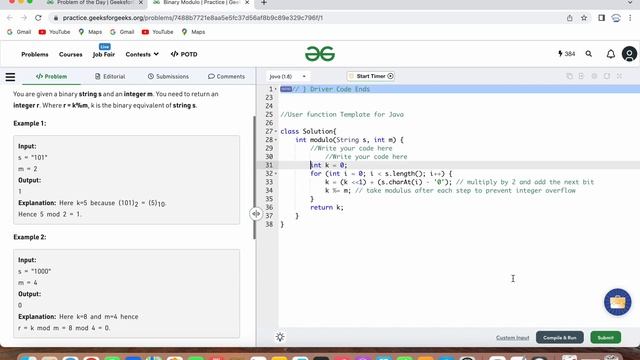This screenshot has width=640, height=360.
Task: Open the Chrome three-dot menu
Action: pos(630,18)
